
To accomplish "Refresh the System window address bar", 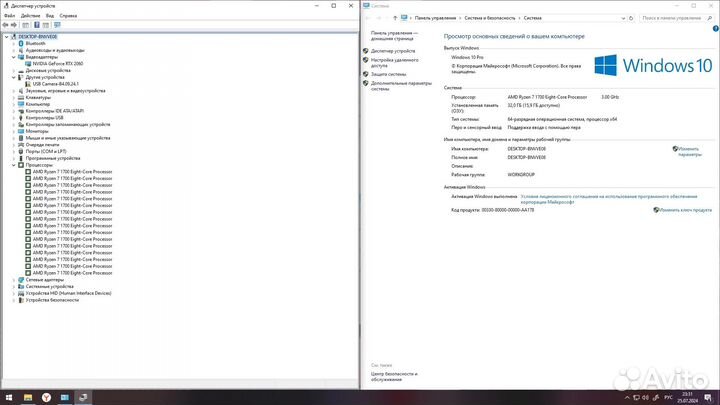I will tap(631, 18).
